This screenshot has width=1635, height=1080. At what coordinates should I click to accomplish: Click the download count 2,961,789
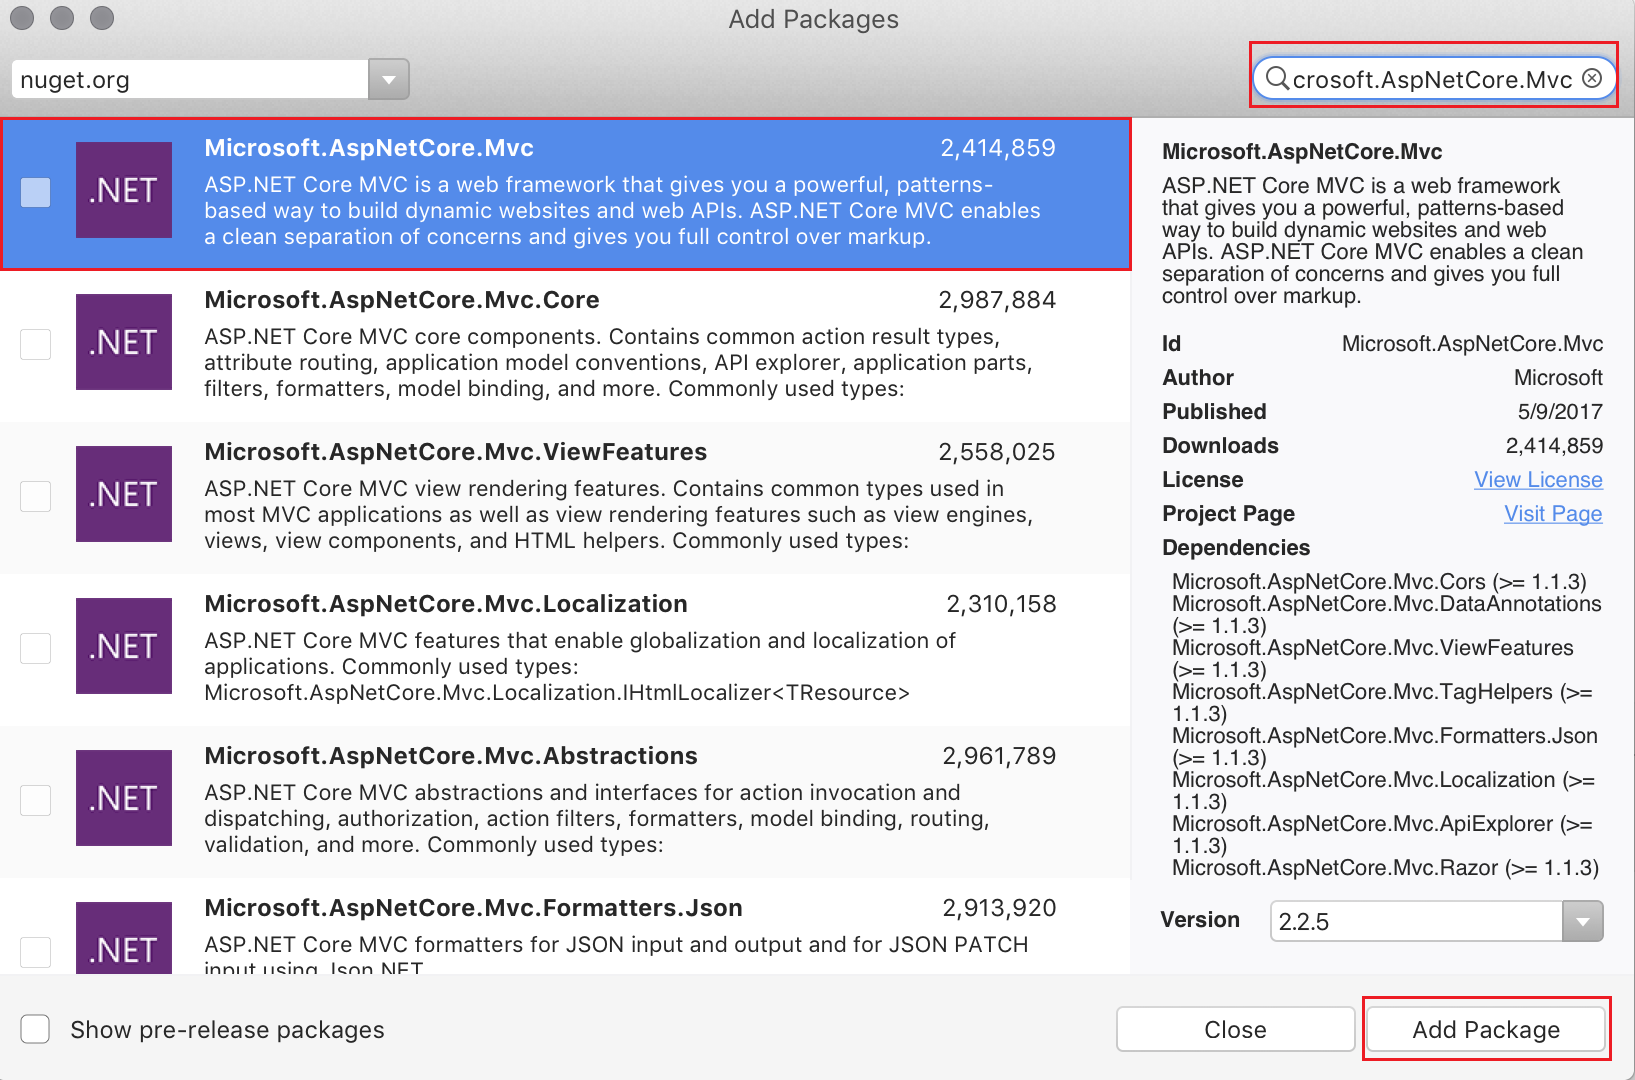tap(999, 756)
